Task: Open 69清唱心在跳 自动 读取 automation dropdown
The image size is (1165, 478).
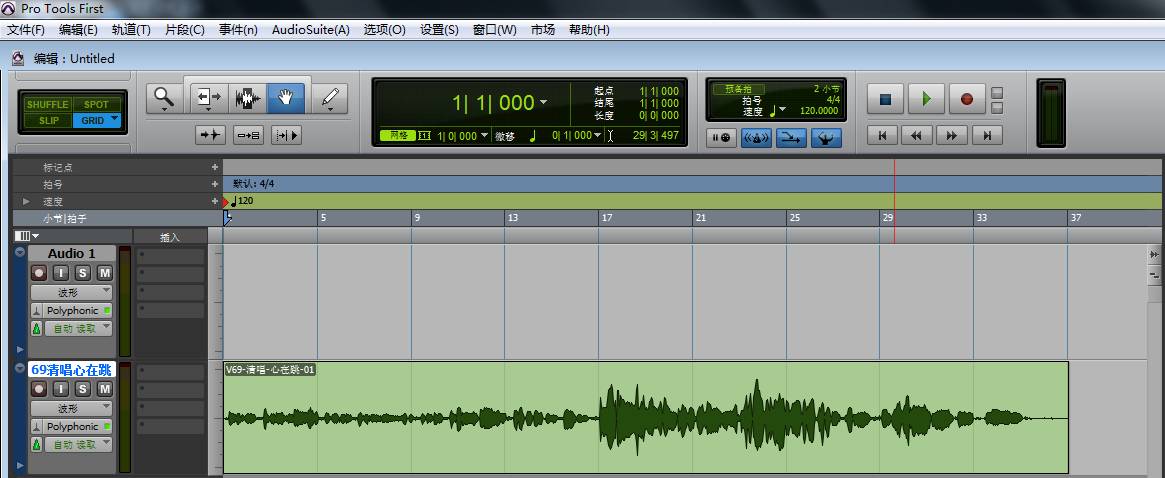Action: pyautogui.click(x=78, y=445)
